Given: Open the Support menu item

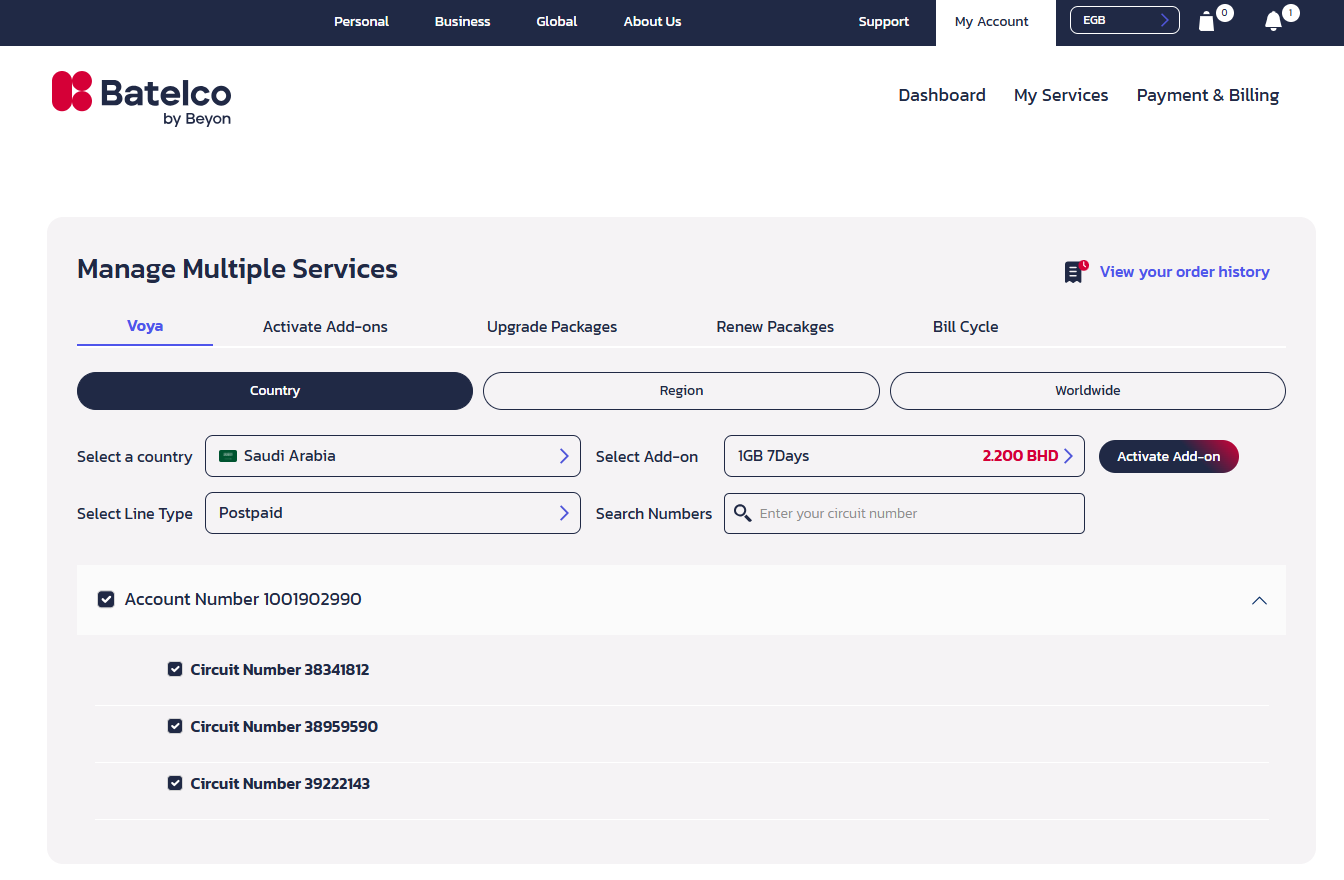Looking at the screenshot, I should (x=884, y=21).
